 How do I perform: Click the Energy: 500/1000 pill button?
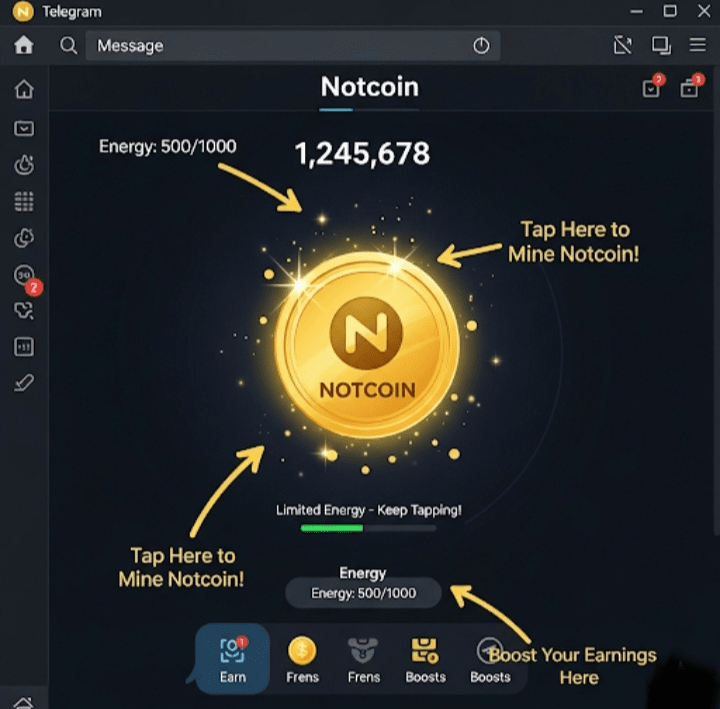(363, 593)
